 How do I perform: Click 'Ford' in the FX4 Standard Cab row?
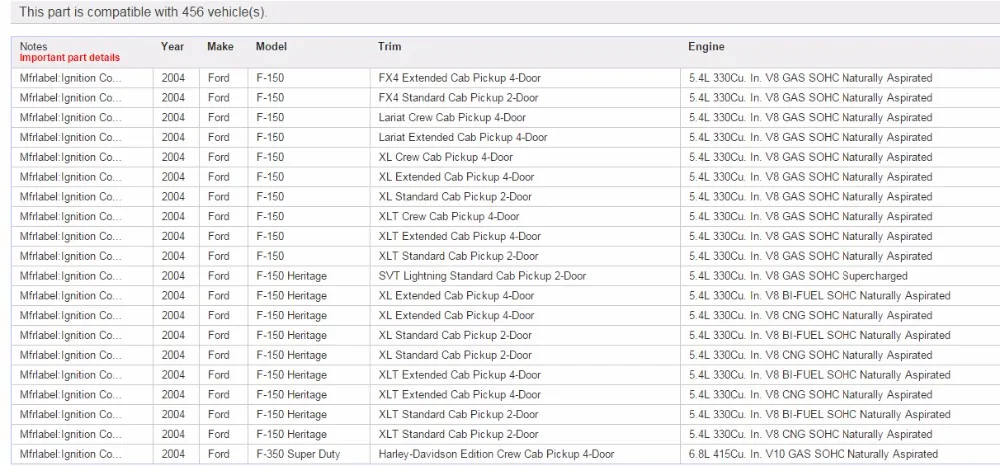pos(219,98)
